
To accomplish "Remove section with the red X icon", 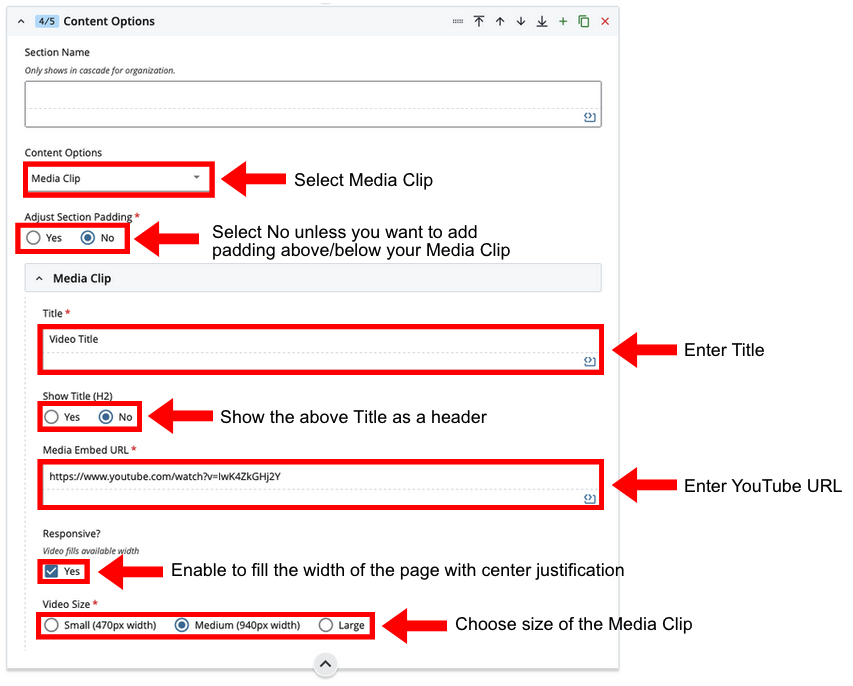I will [605, 21].
